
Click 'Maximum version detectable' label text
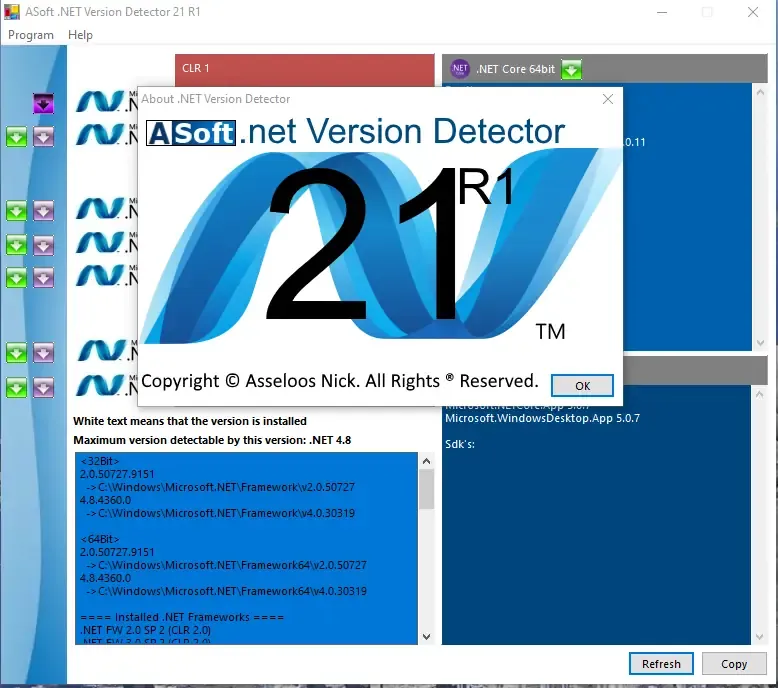point(212,440)
